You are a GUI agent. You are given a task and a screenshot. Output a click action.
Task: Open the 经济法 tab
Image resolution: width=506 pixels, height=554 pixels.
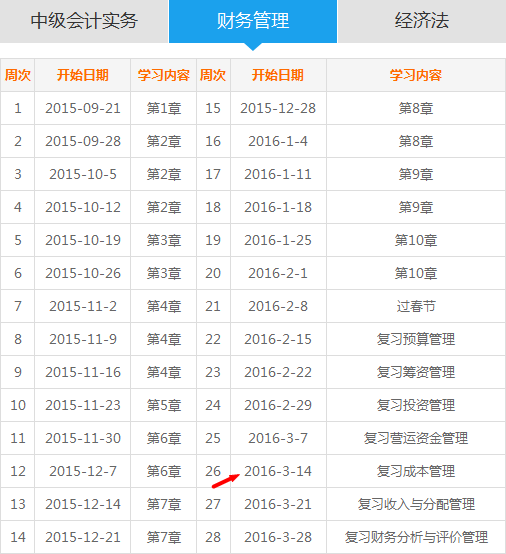422,21
